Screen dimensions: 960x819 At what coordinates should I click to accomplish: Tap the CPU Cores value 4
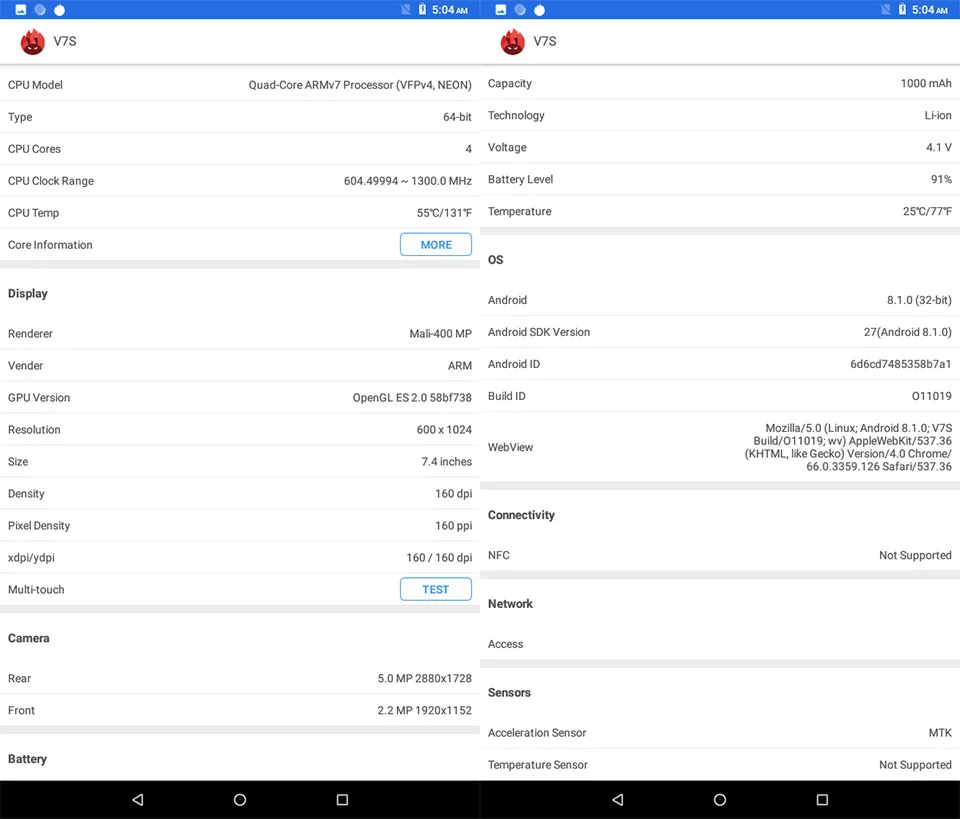[x=468, y=149]
